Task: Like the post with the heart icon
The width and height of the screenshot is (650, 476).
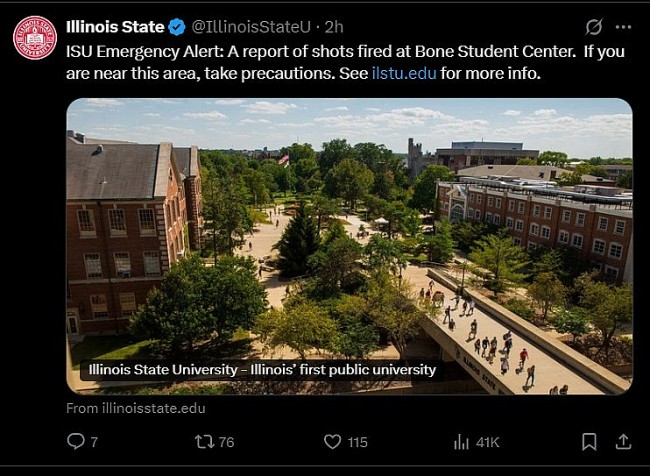Action: (332, 441)
